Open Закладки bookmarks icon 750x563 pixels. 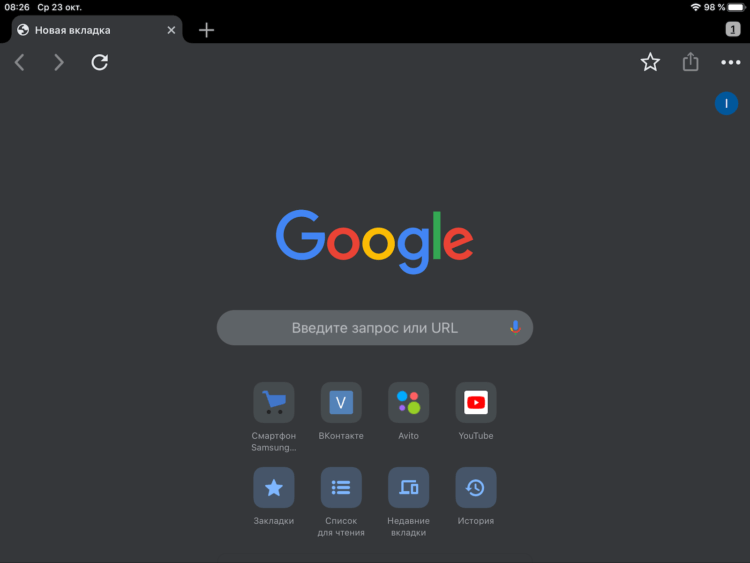point(274,487)
